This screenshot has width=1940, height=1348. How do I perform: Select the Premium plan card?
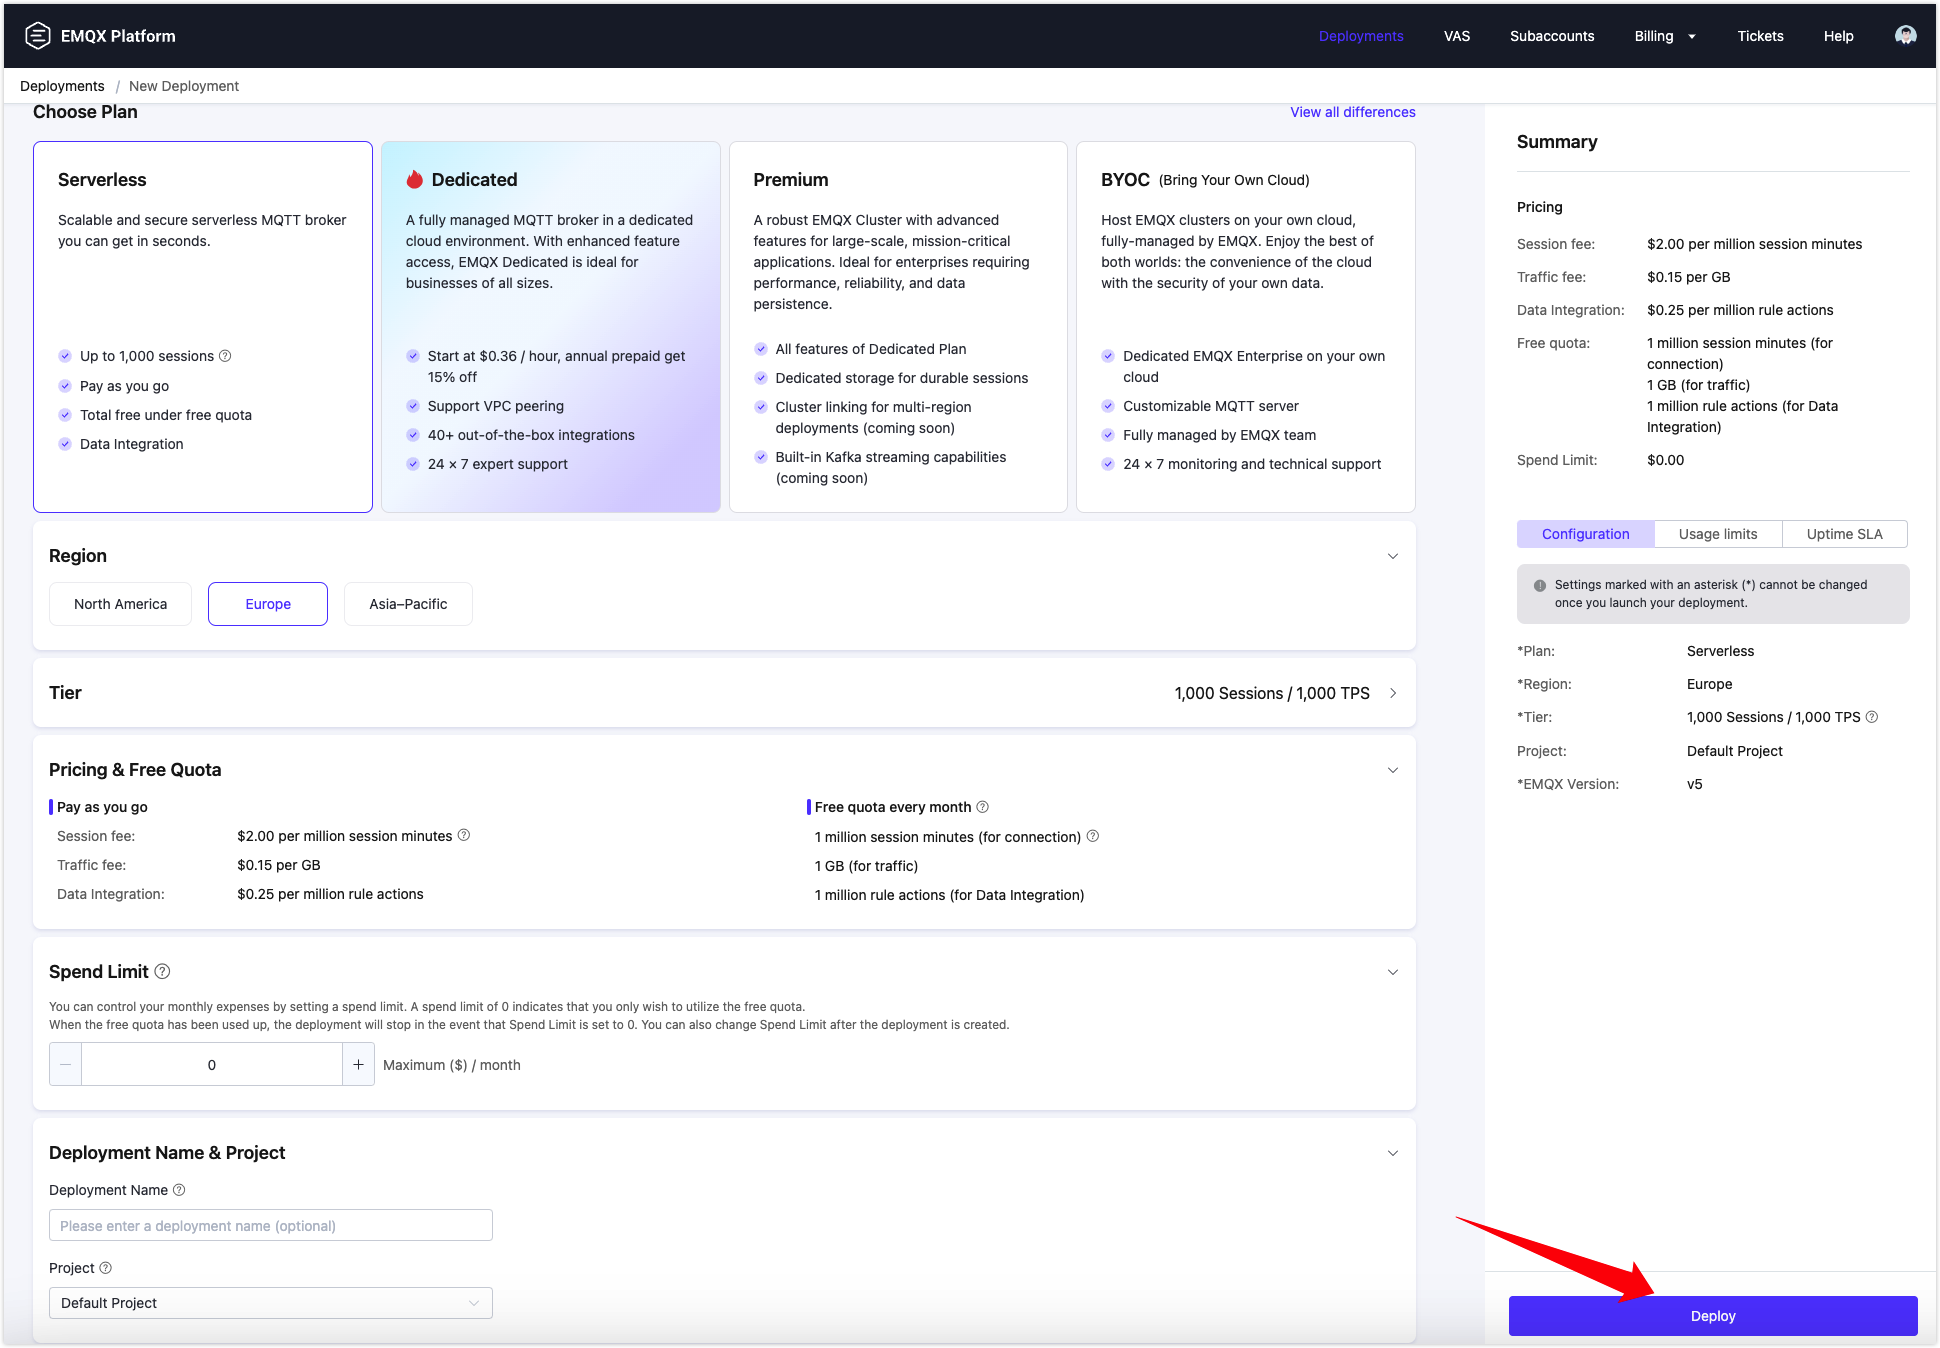[898, 327]
